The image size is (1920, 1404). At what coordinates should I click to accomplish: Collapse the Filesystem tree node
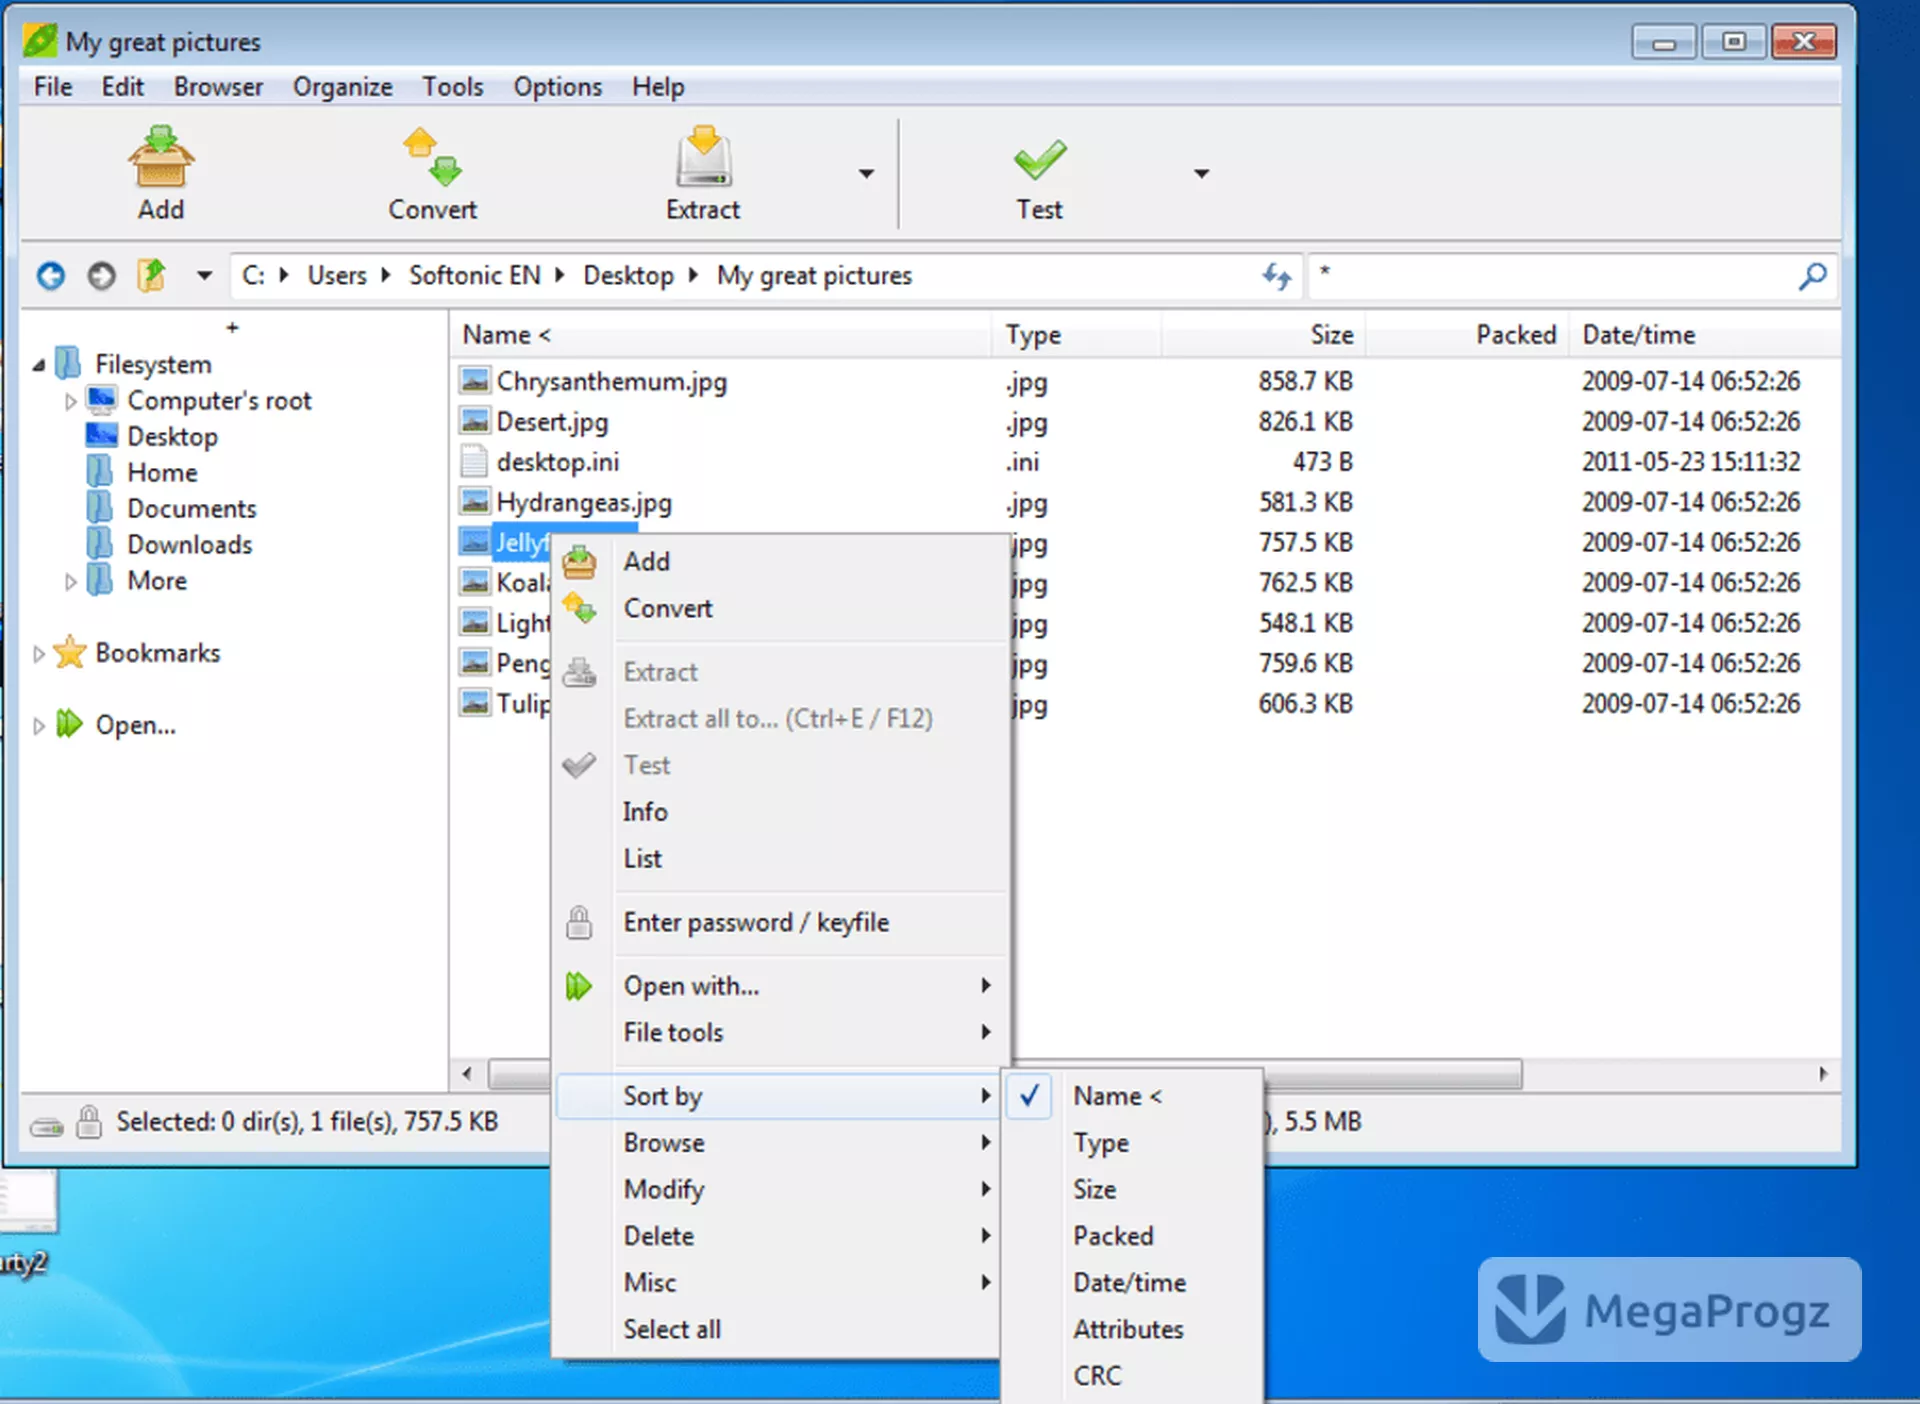point(39,365)
